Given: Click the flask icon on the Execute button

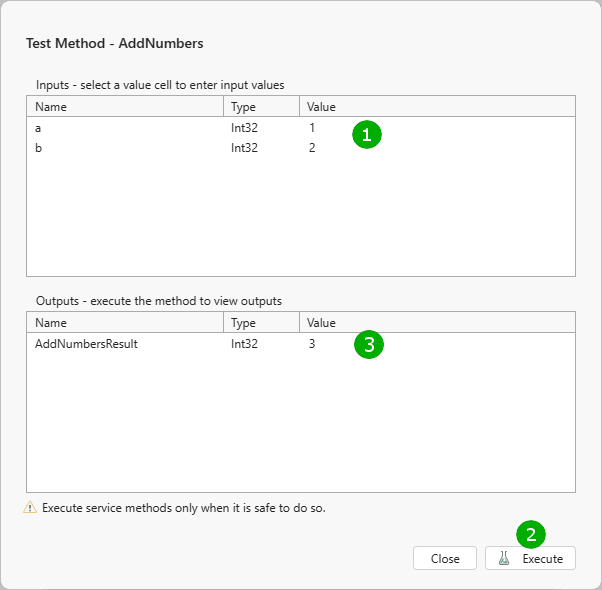Looking at the screenshot, I should click(x=504, y=559).
